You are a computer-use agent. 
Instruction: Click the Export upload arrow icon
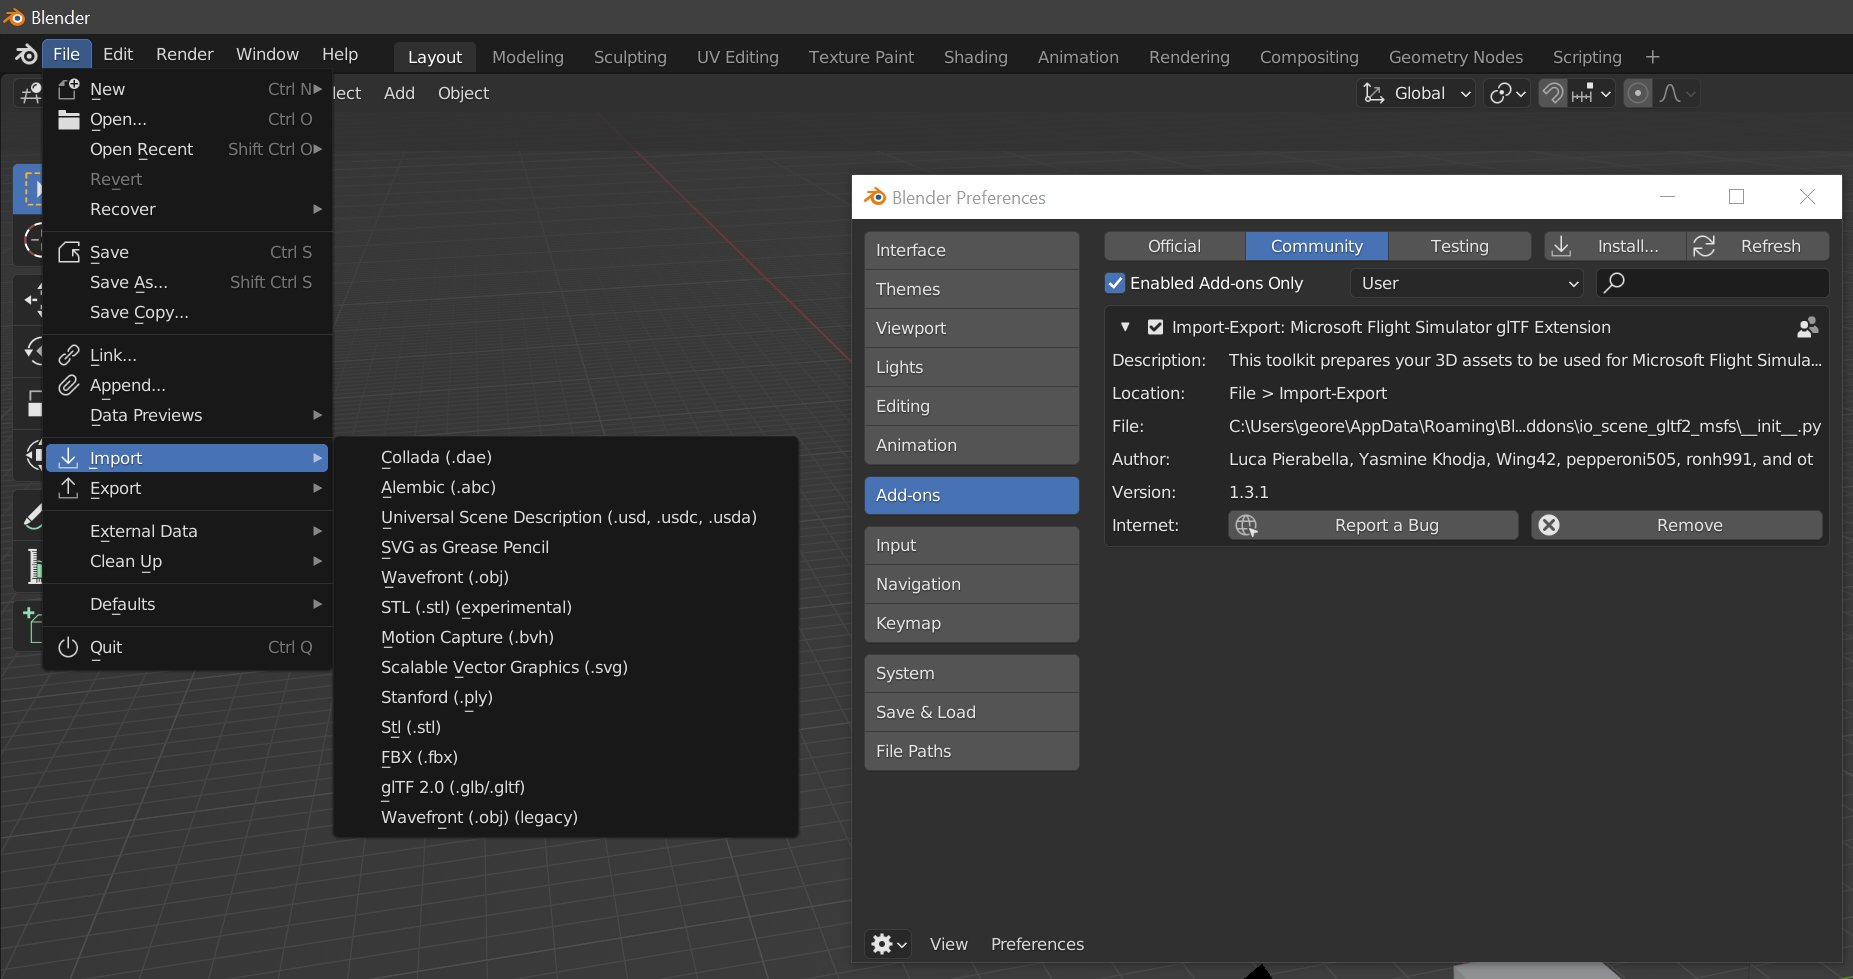point(68,488)
